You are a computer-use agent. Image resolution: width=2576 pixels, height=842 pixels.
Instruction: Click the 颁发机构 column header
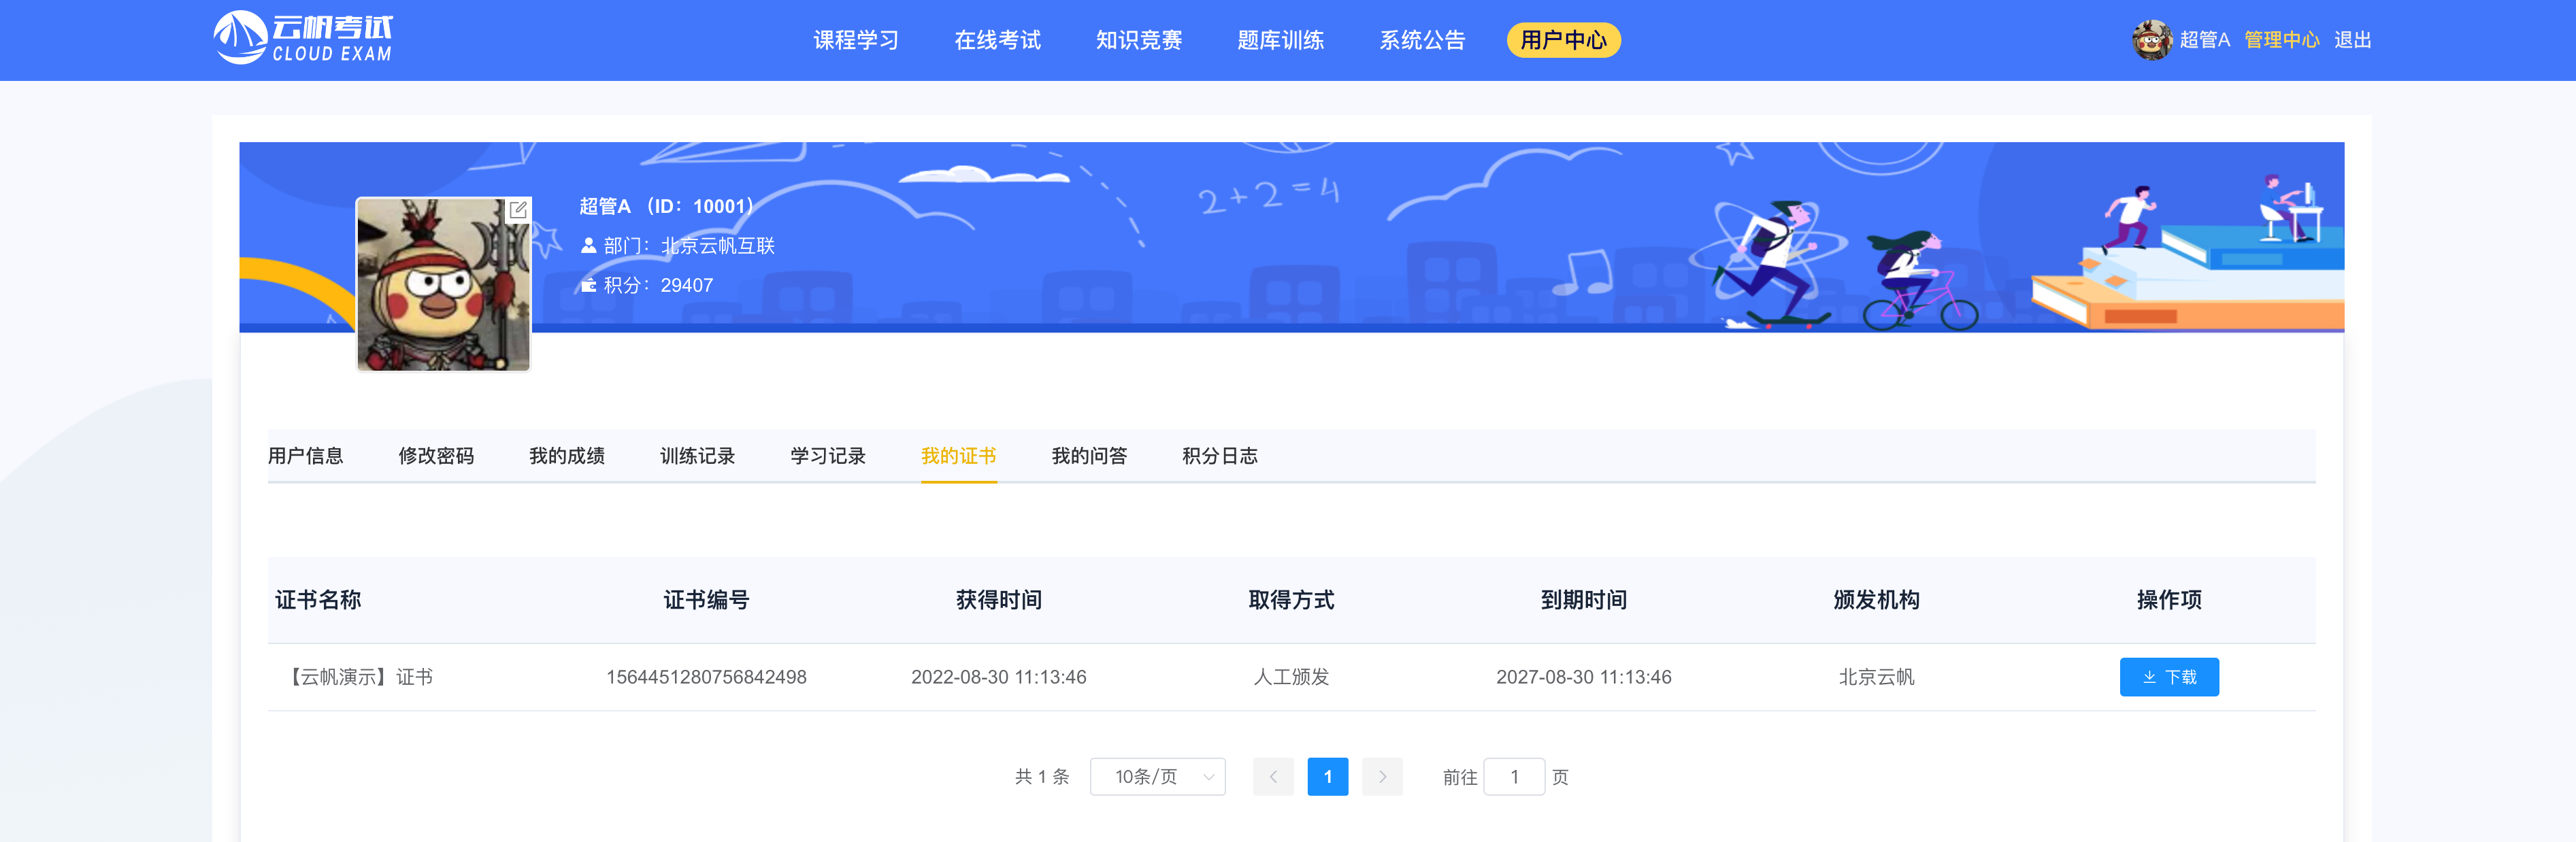pyautogui.click(x=1876, y=600)
